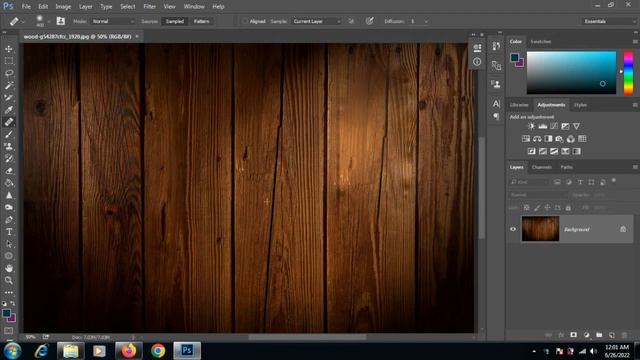Image resolution: width=640 pixels, height=360 pixels.
Task: Open the Mode dropdown set to Normal
Action: tap(113, 21)
